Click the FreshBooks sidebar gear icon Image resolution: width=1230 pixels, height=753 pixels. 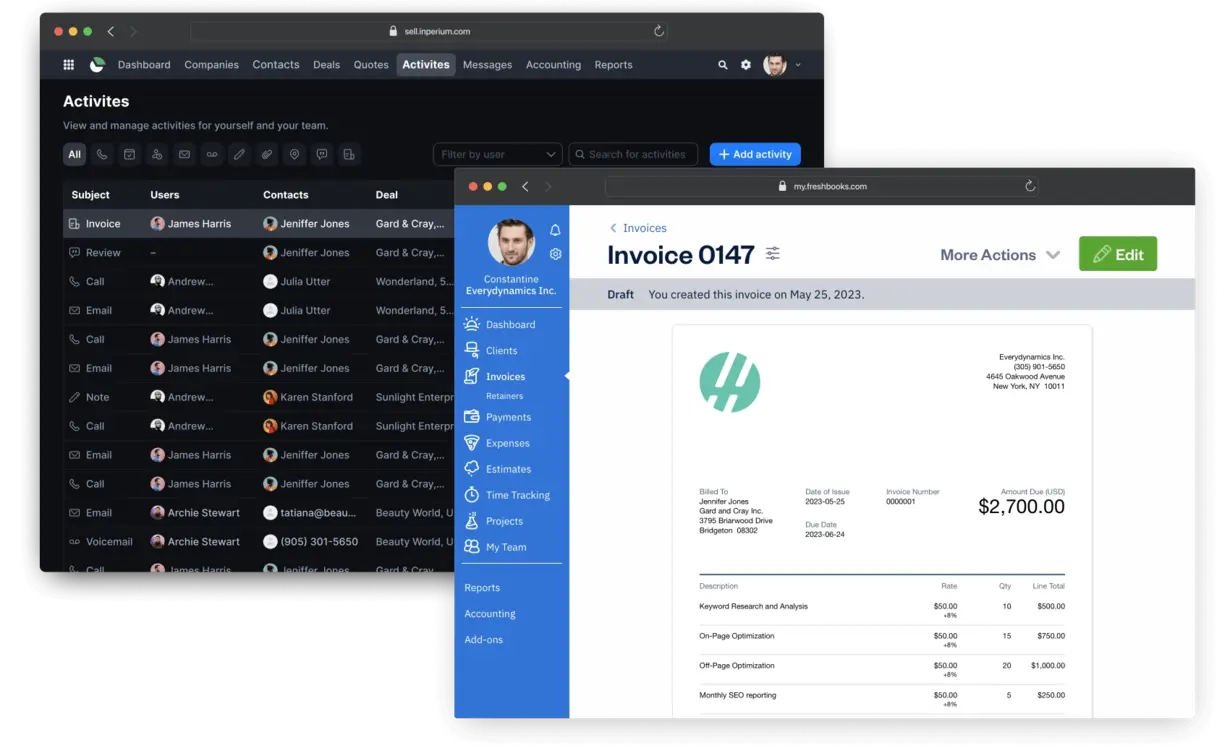555,254
